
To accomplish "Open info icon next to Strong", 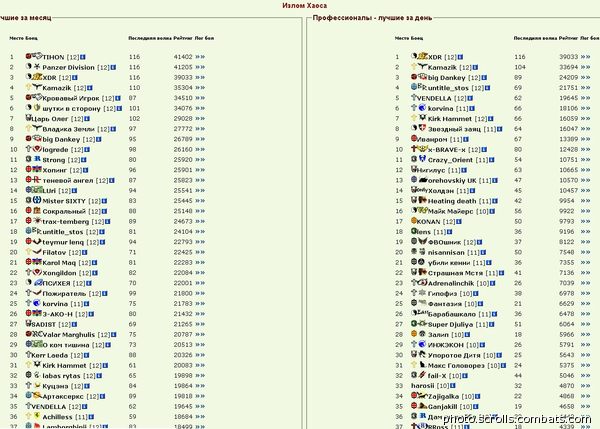I will [83, 160].
